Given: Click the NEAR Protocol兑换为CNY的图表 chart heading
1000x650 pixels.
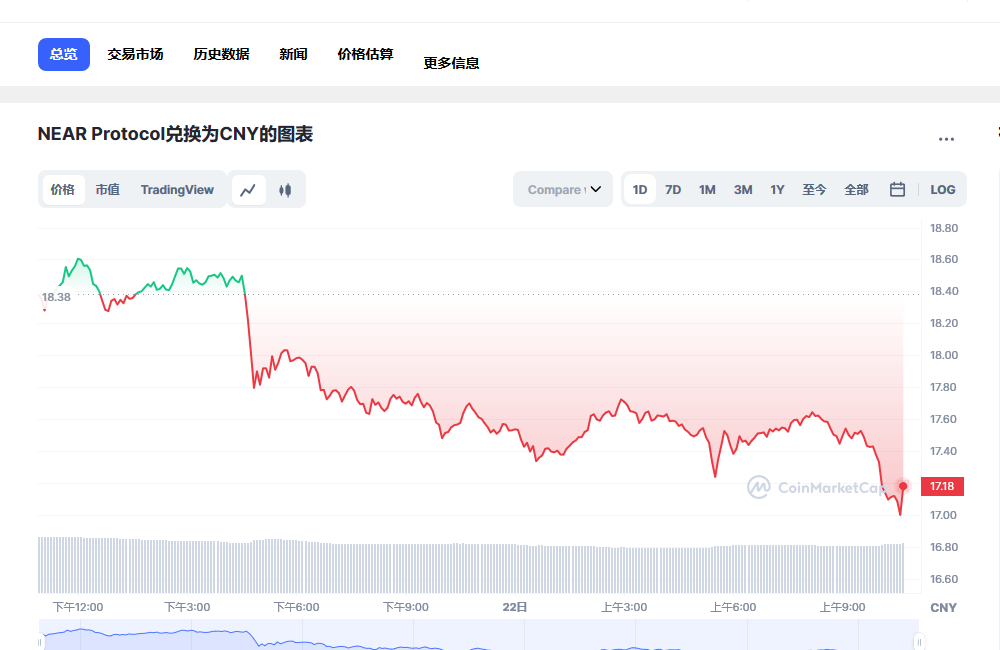Looking at the screenshot, I should 175,134.
